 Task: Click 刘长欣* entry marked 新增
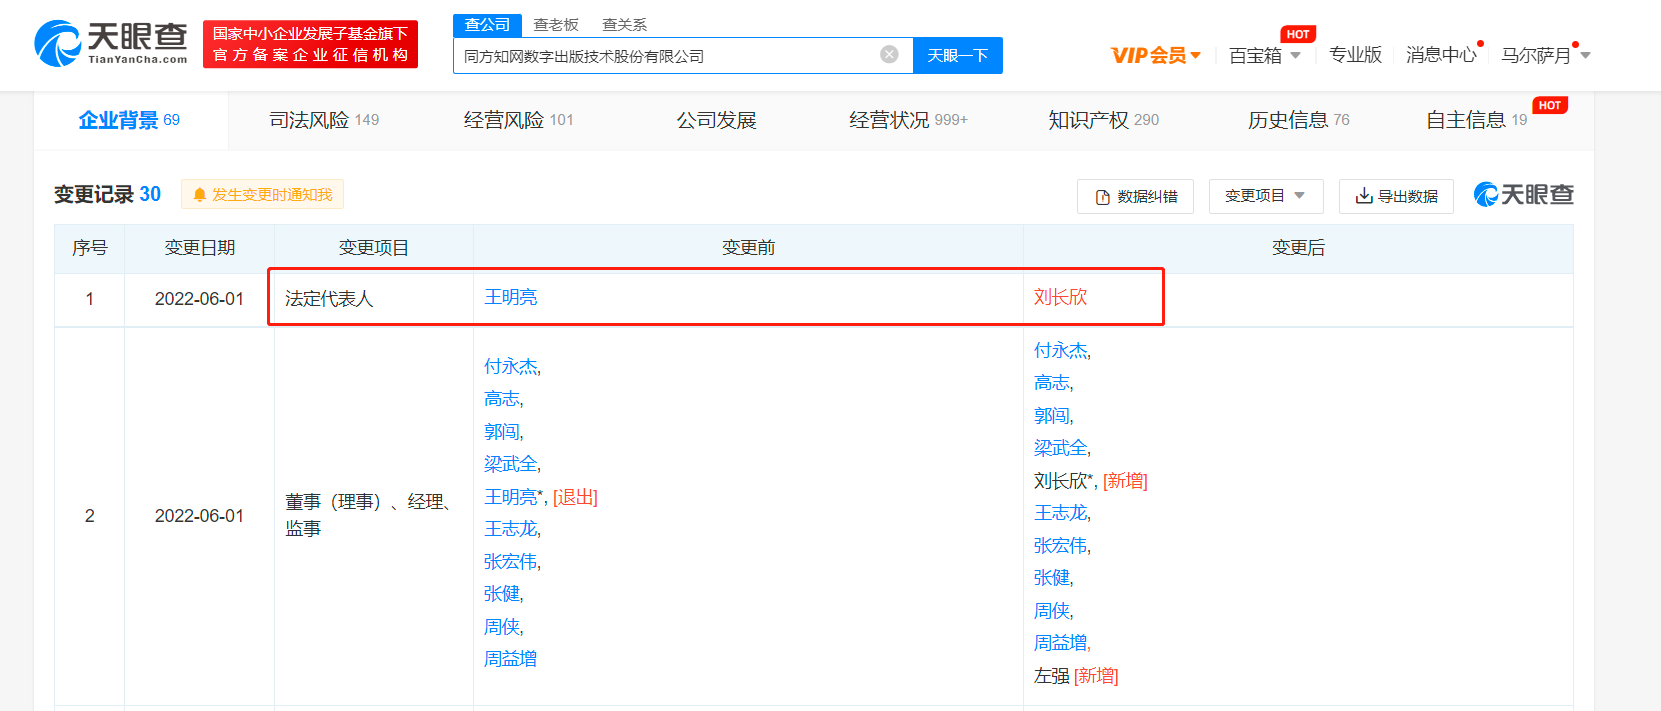1064,481
